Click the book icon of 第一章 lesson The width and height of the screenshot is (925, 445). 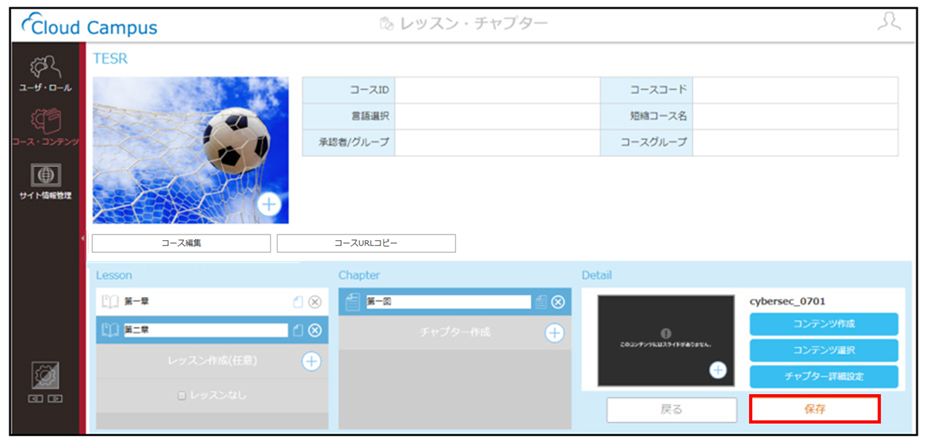110,302
